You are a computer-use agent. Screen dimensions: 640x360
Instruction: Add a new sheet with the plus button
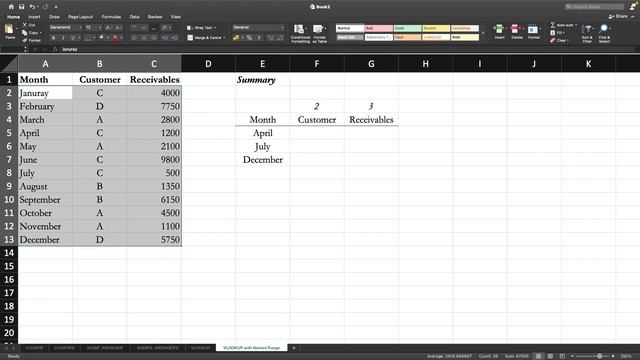[293, 348]
